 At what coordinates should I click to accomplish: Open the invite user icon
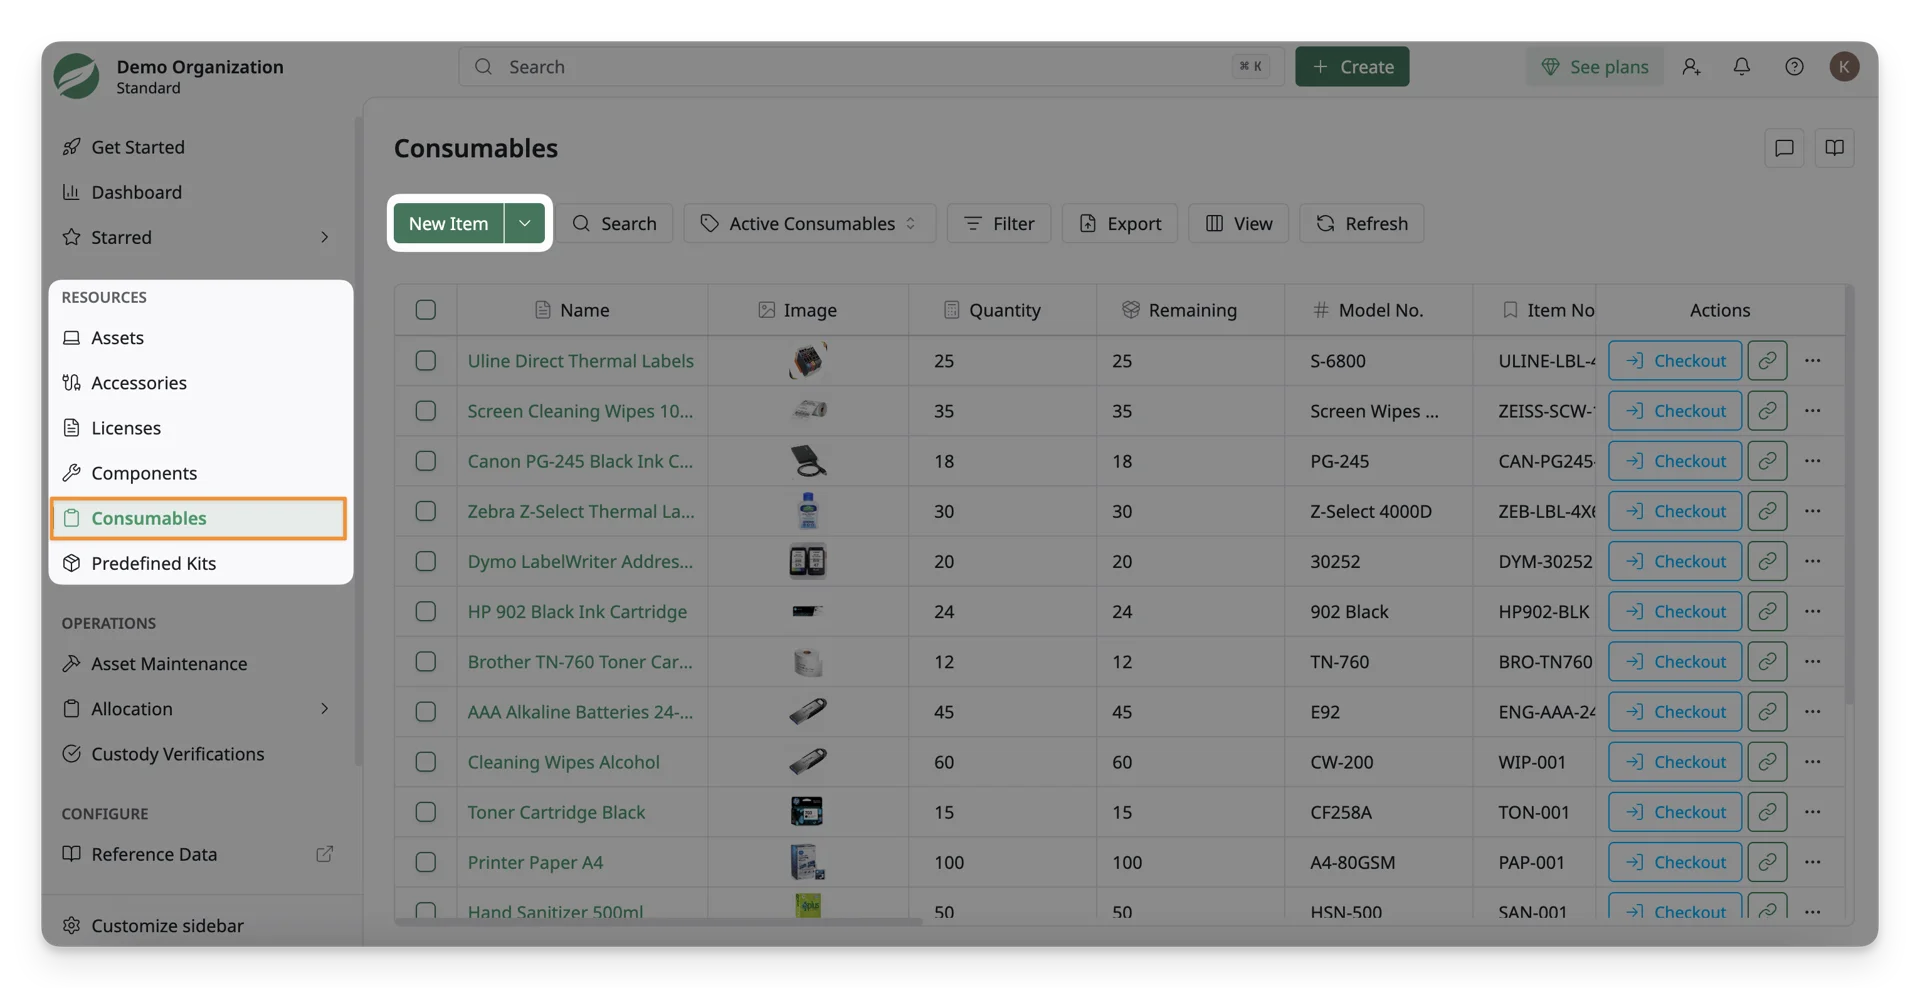tap(1691, 67)
